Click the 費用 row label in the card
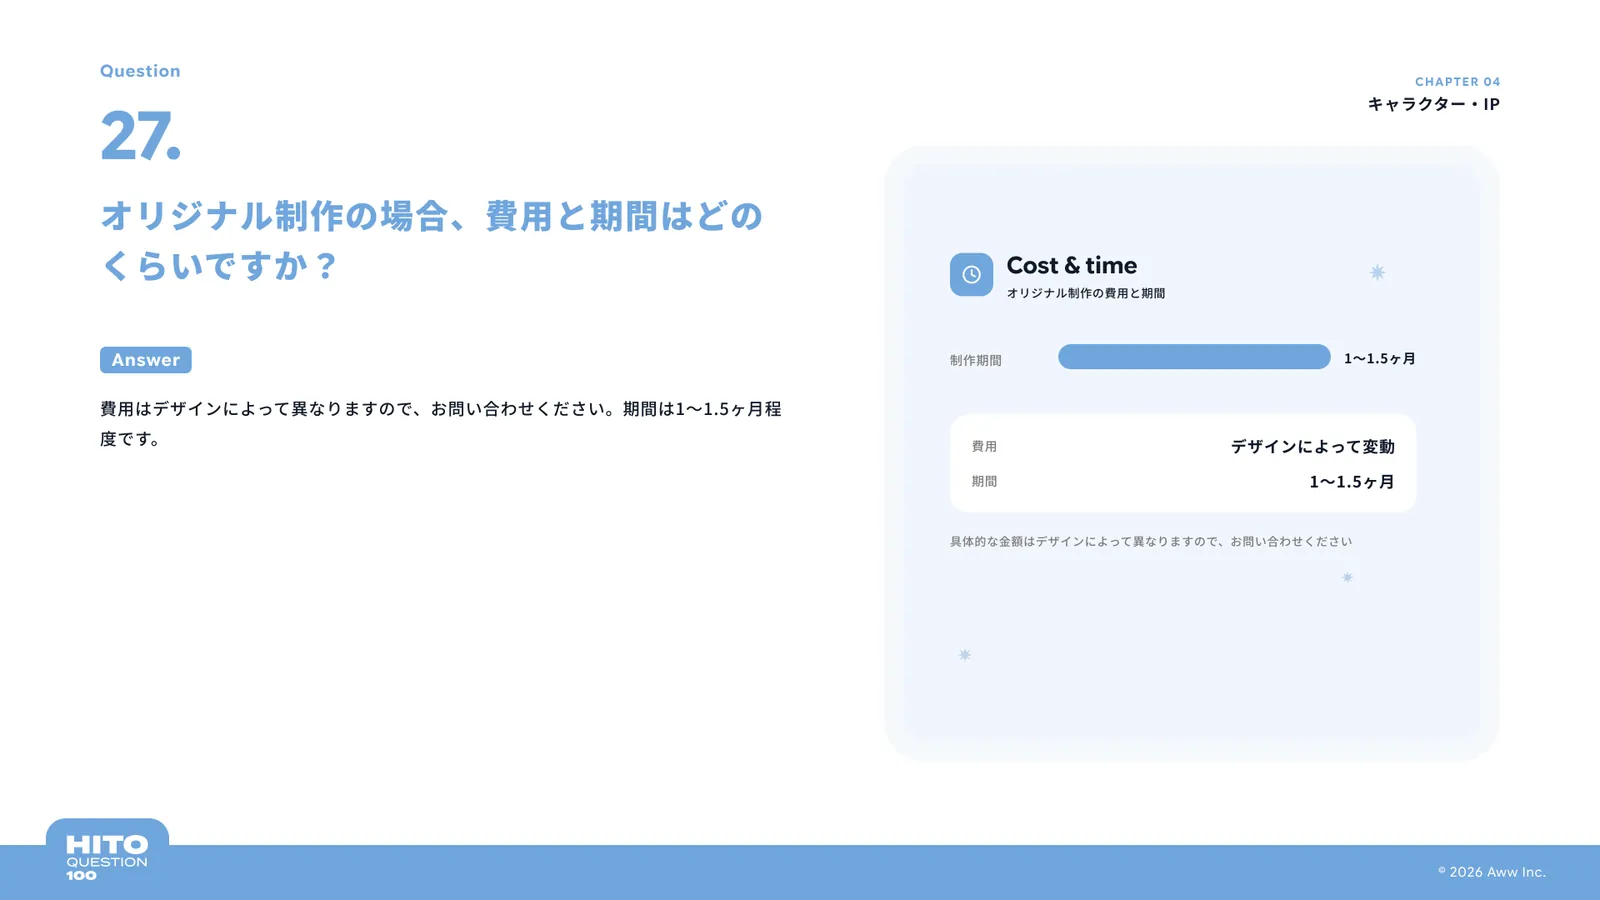The image size is (1600, 900). pos(984,446)
